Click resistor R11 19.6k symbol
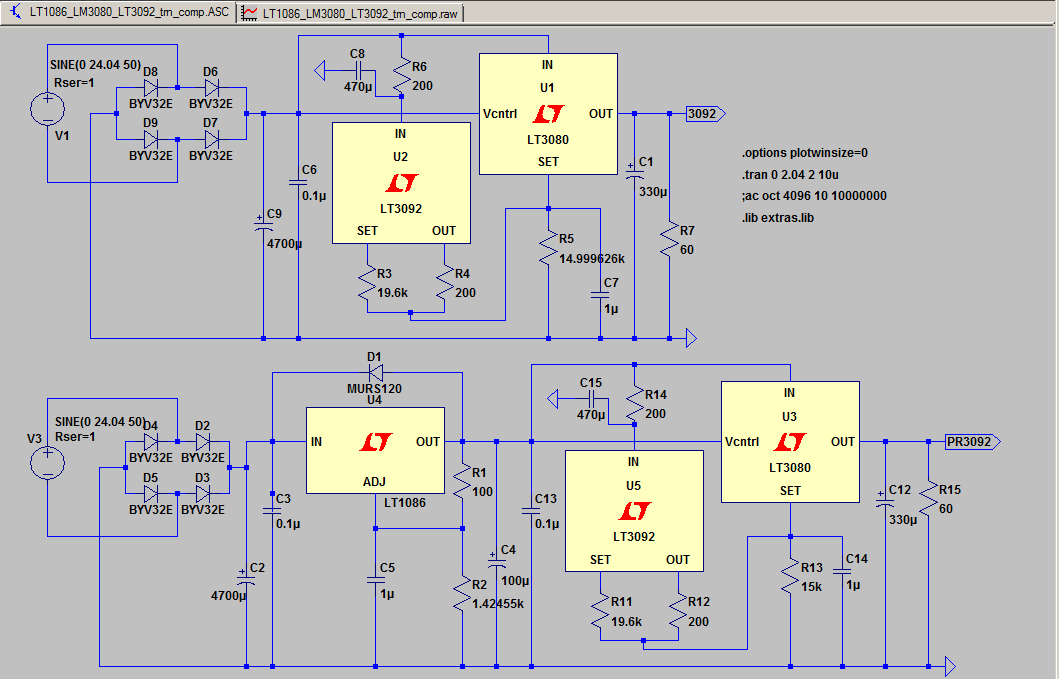 click(x=600, y=610)
